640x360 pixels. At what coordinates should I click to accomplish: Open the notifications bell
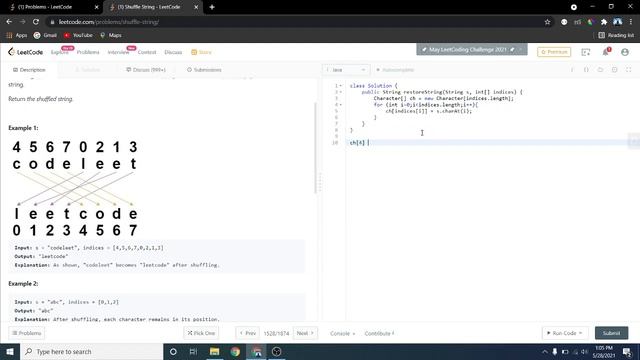tap(606, 52)
